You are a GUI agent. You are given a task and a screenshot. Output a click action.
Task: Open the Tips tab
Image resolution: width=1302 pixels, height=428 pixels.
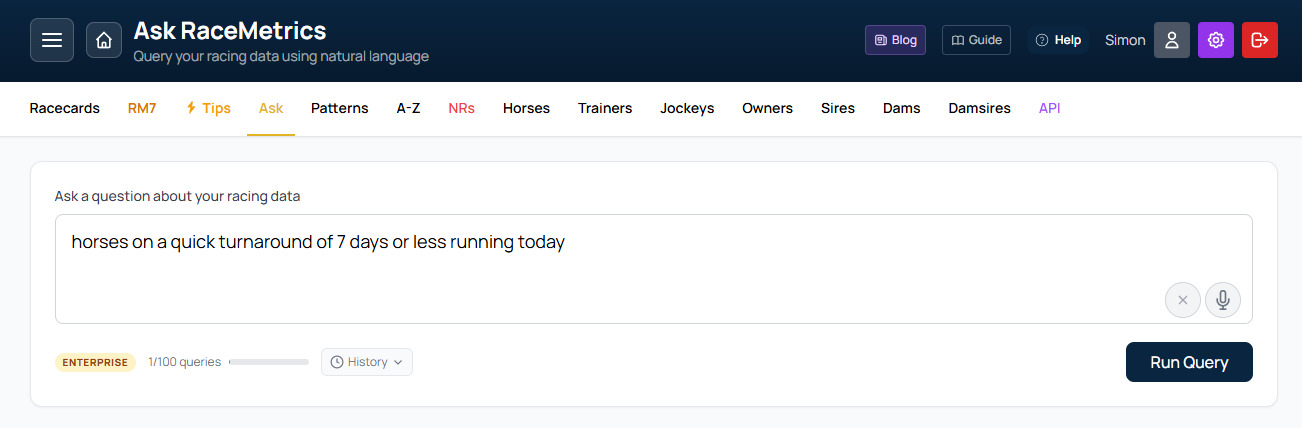[208, 108]
